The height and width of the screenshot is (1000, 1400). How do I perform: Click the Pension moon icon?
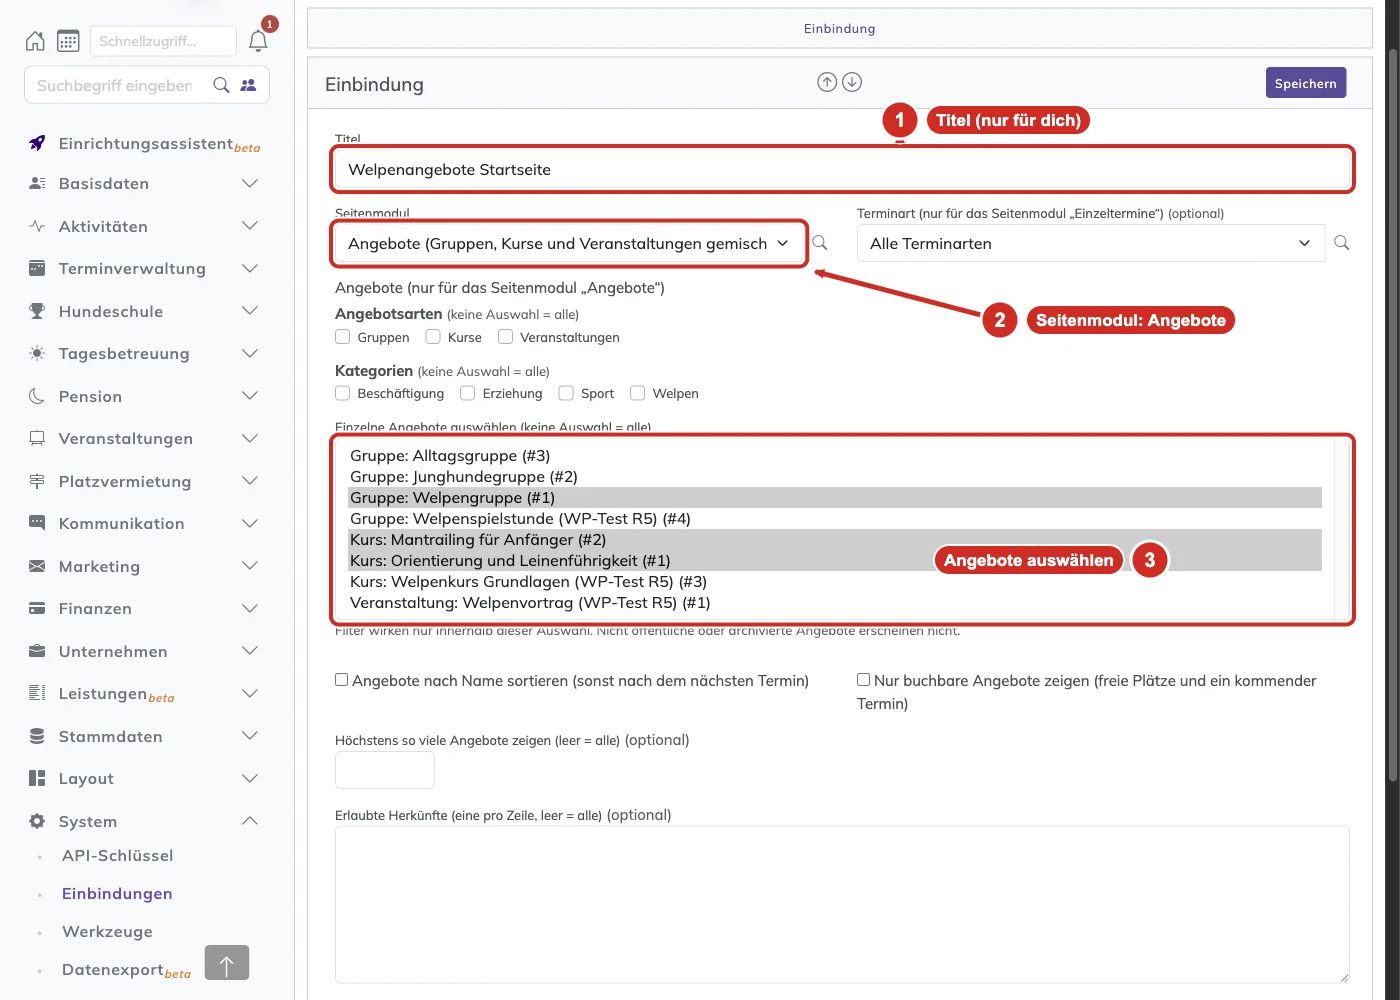click(37, 396)
